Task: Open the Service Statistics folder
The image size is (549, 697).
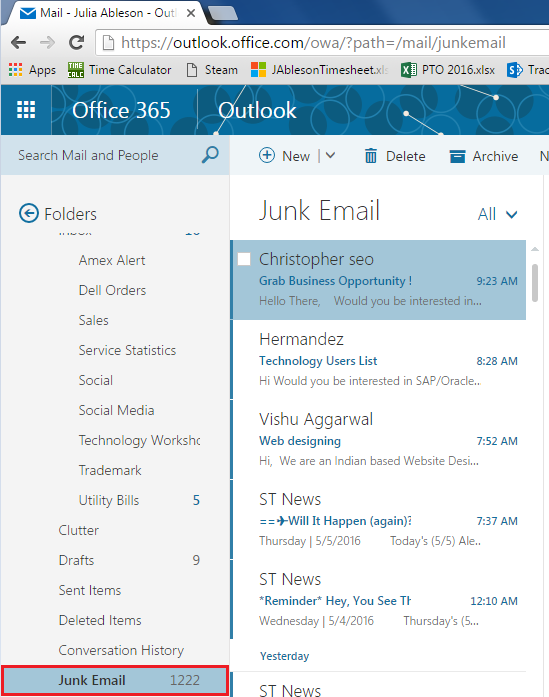Action: tap(127, 350)
